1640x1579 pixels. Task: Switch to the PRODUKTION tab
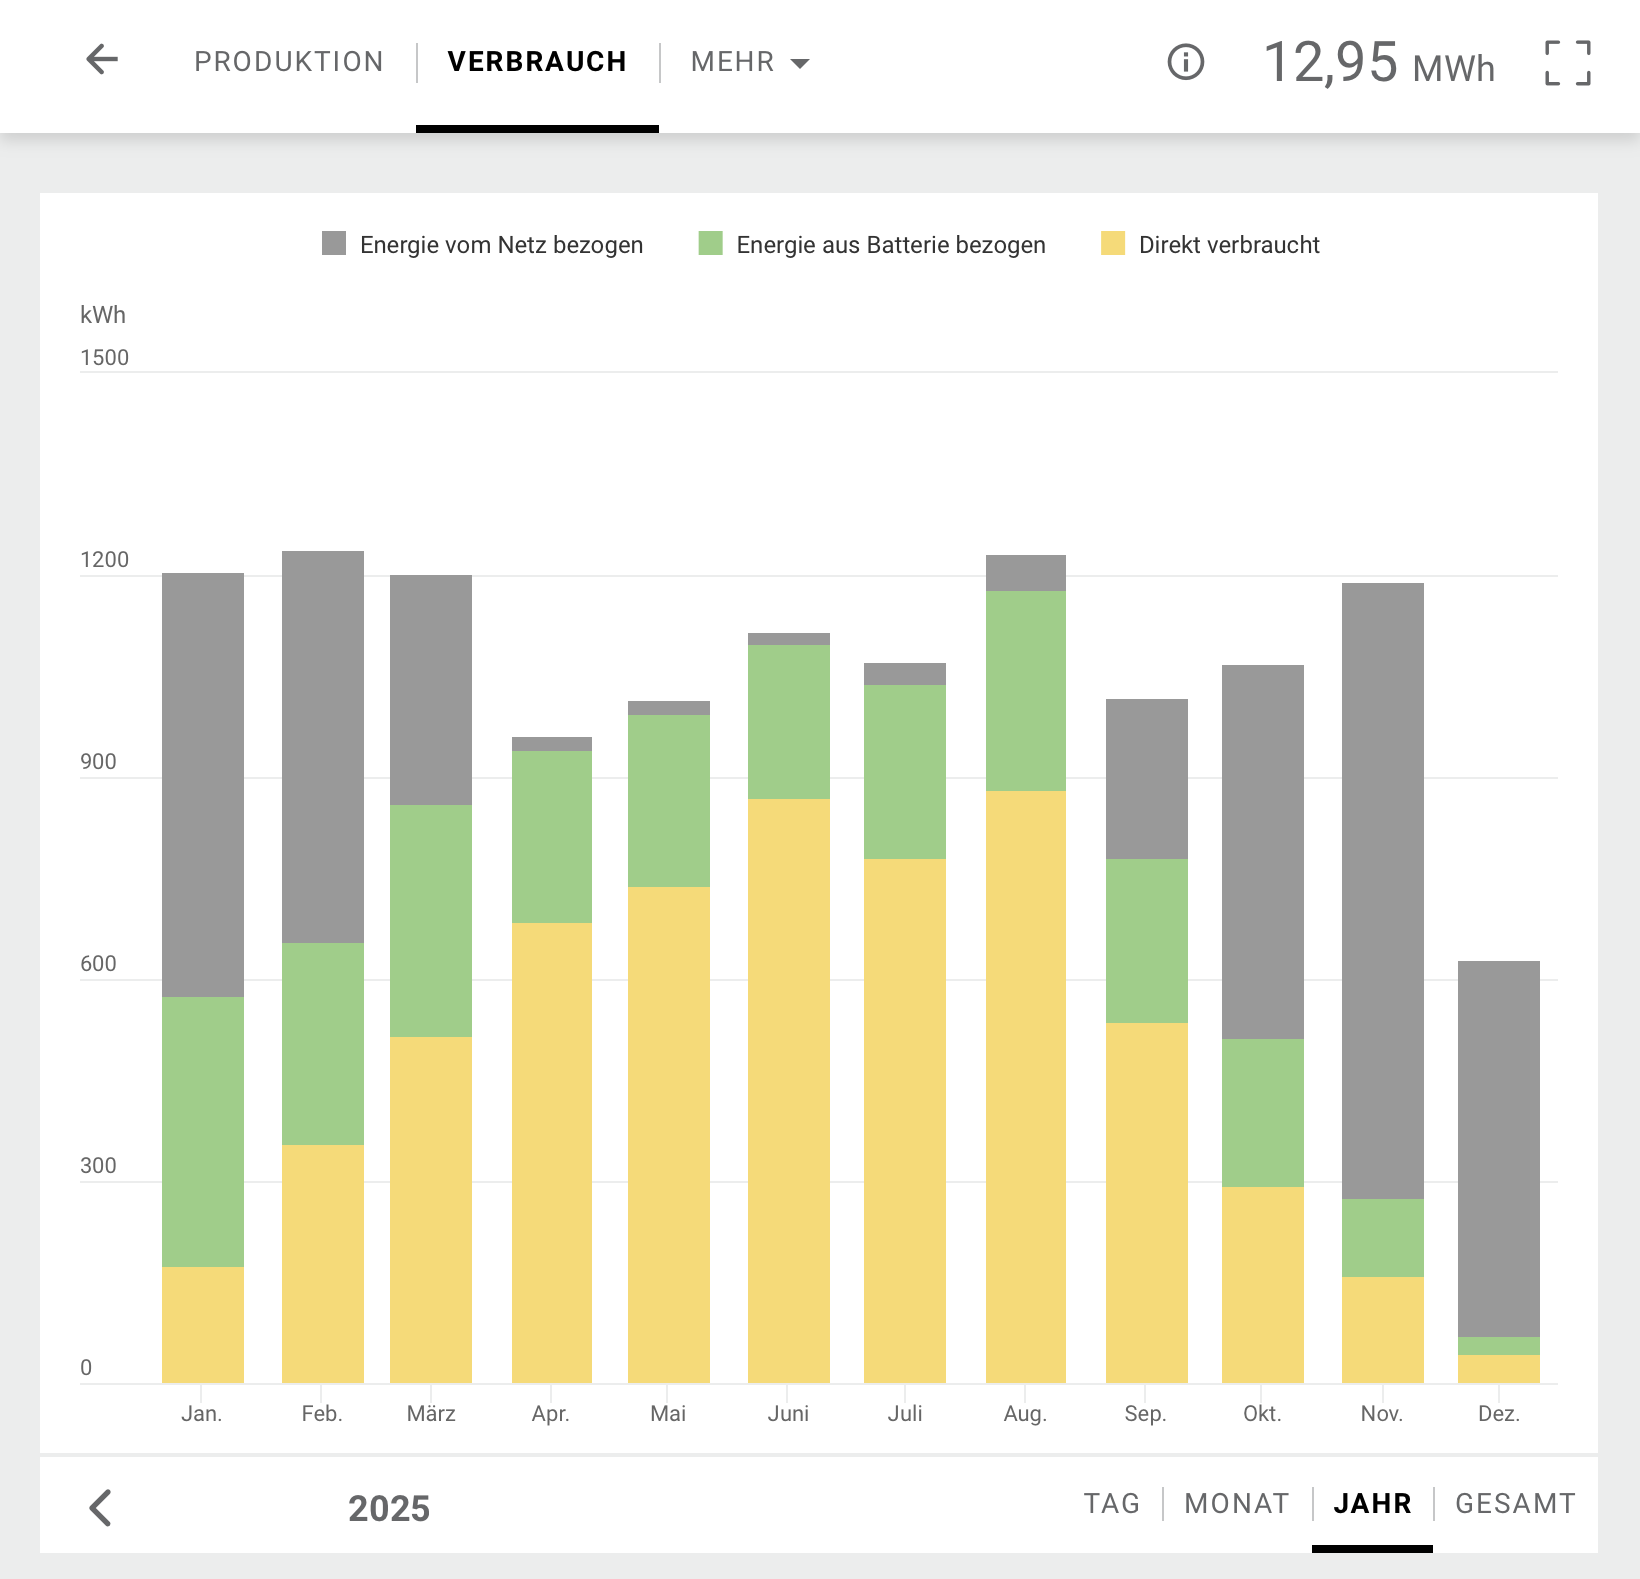289,62
